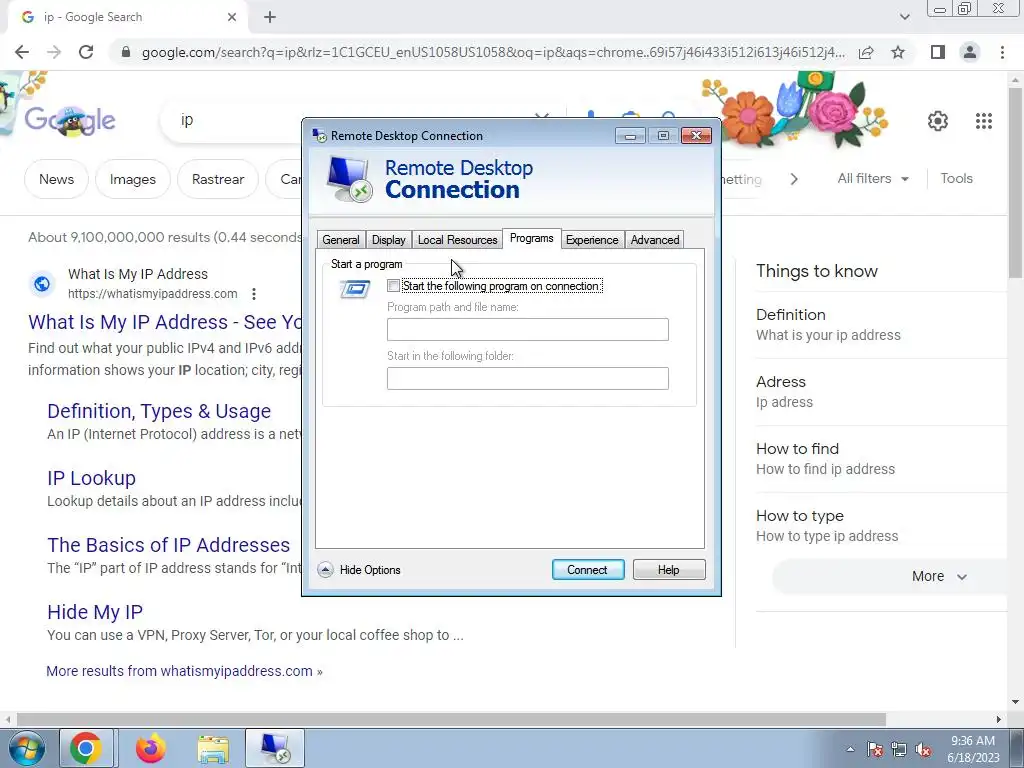This screenshot has height=768, width=1024.
Task: Click Adress under Things to know
Action: pos(781,381)
